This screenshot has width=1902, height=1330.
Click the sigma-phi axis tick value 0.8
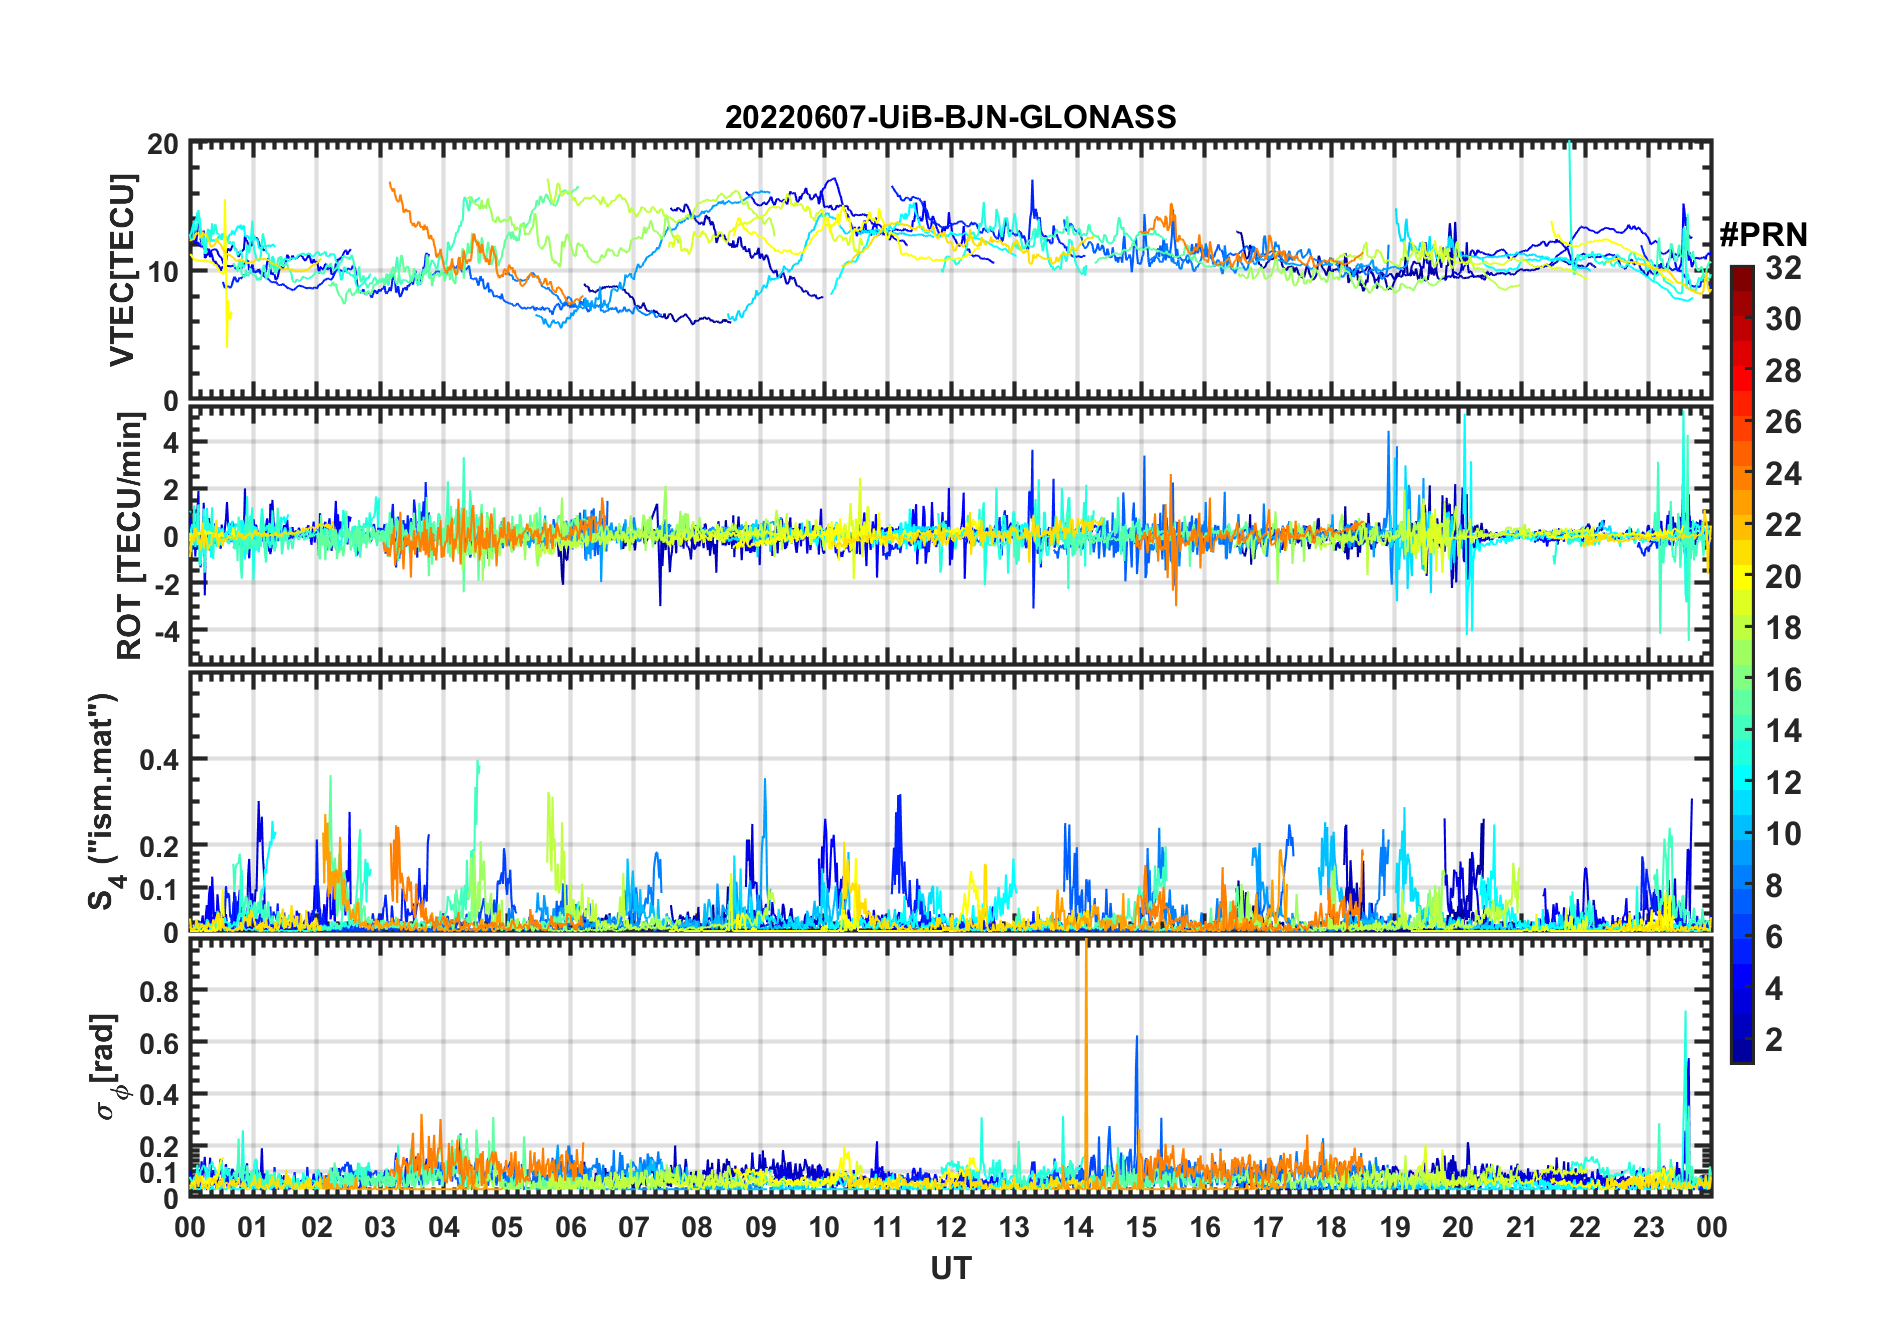pos(159,991)
